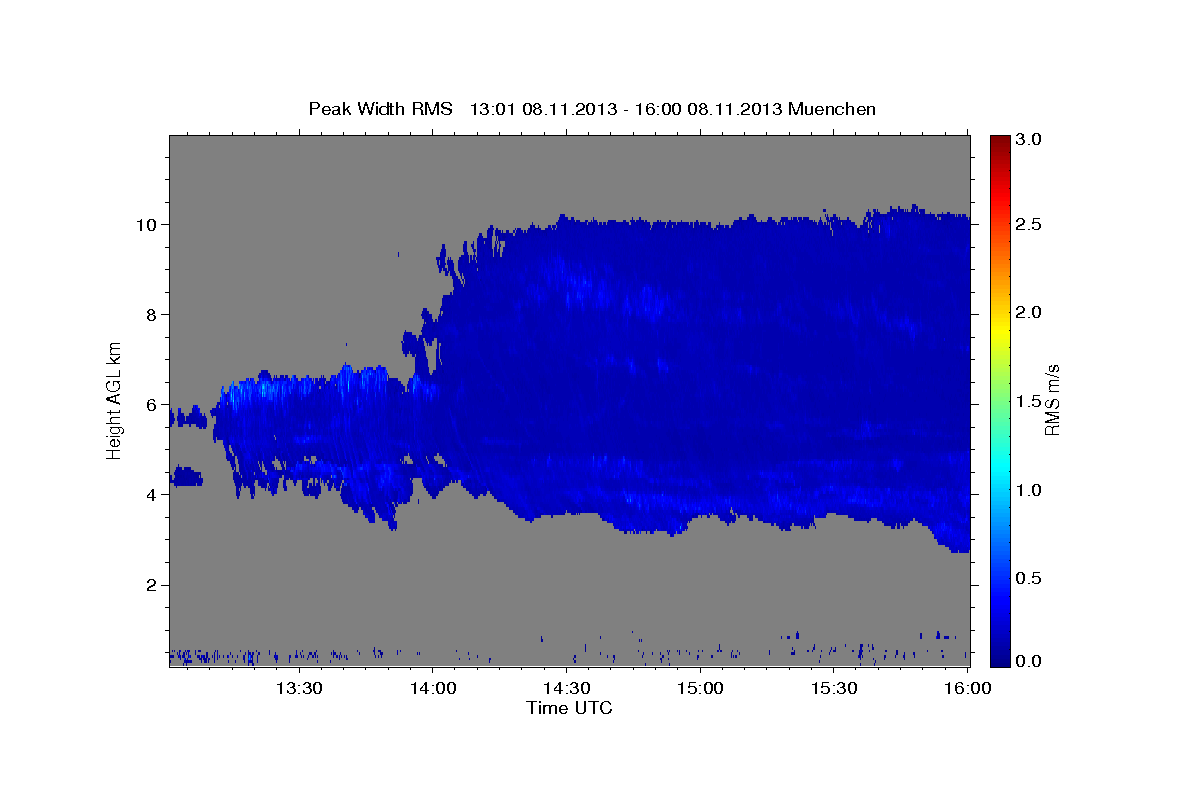Click the 16:00 time tick label
1200x800 pixels.
point(967,688)
